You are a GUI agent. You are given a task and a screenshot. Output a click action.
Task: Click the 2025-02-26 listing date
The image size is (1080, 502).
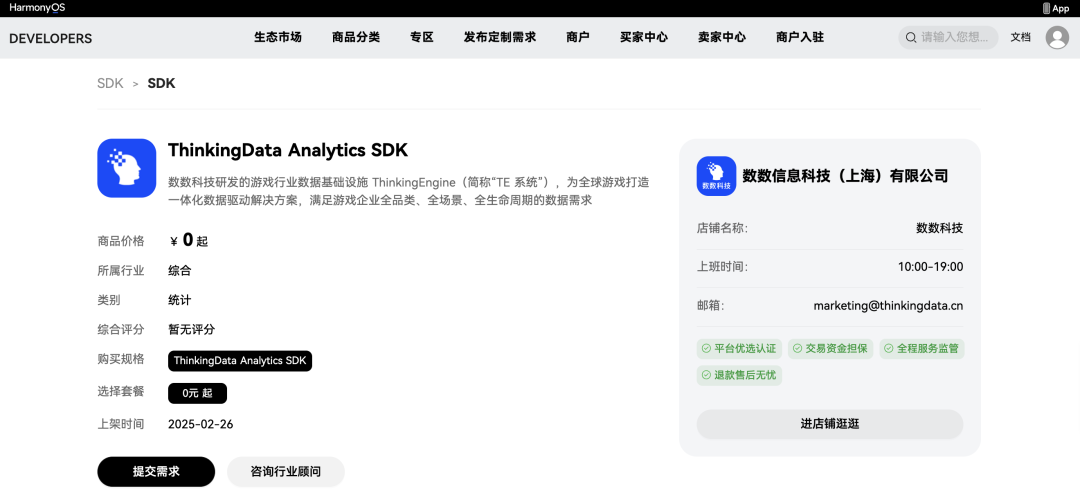tap(200, 424)
